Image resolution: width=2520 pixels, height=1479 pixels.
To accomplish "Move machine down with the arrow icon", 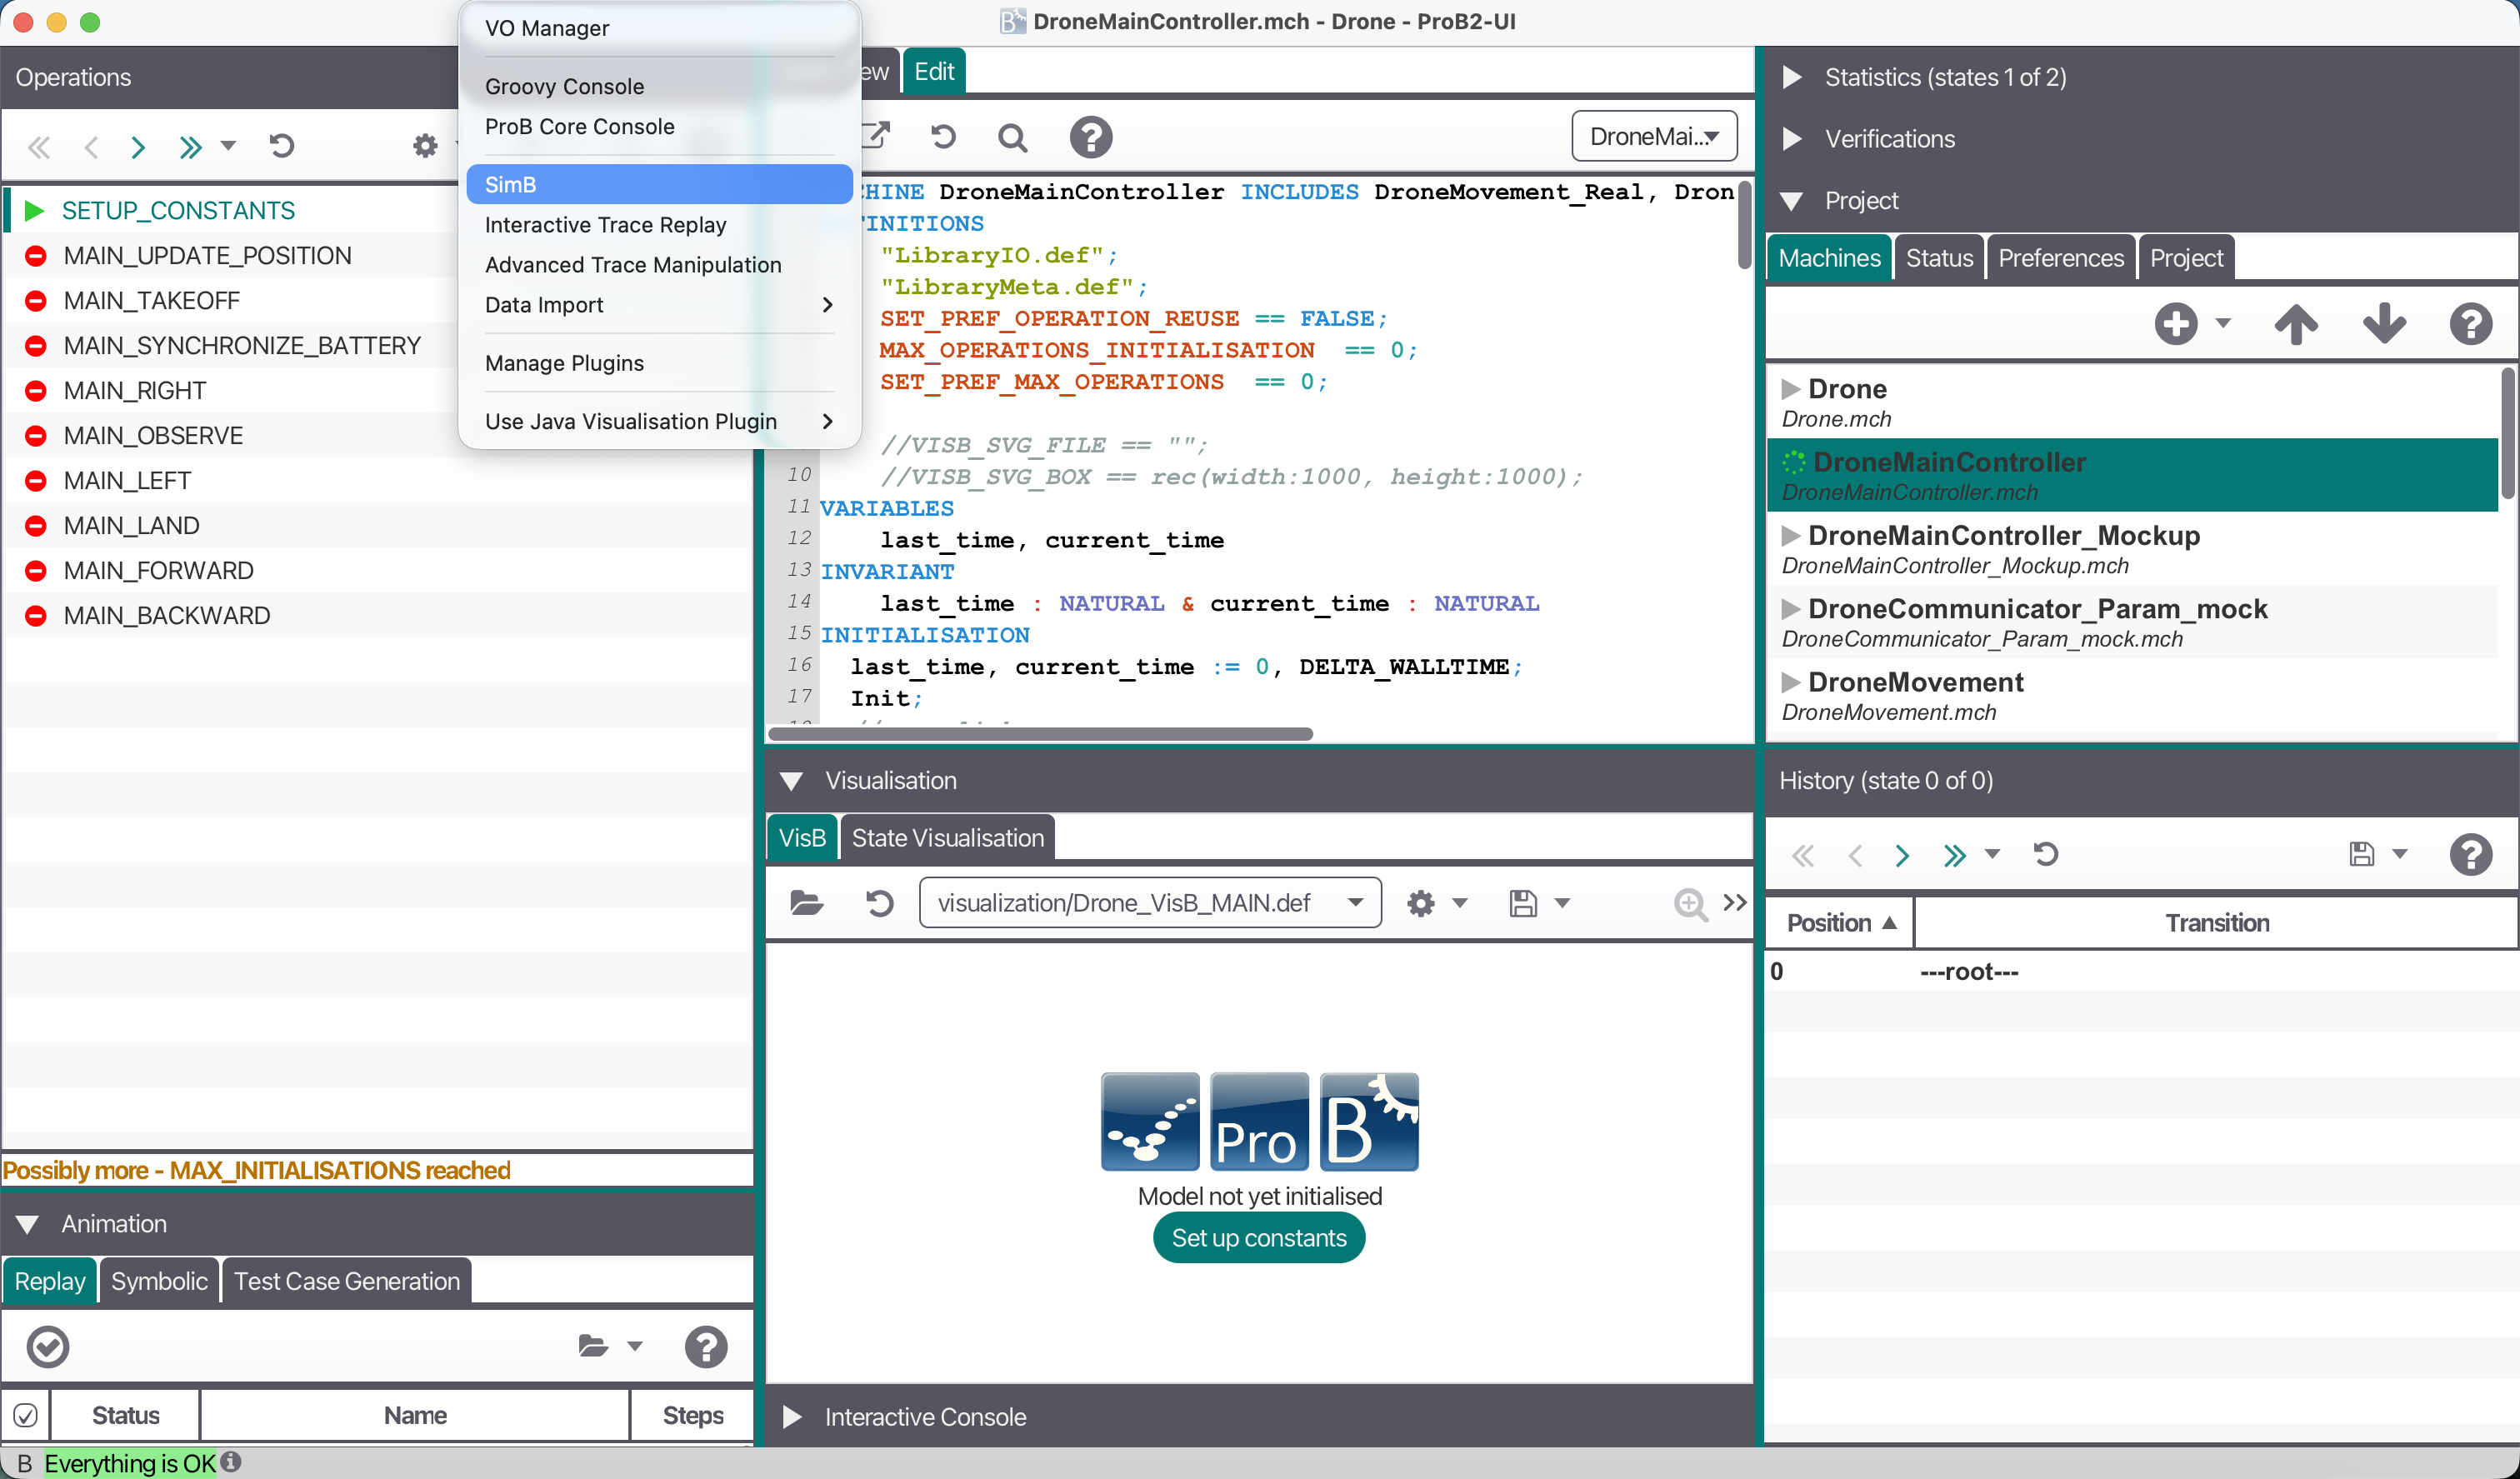I will [x=2384, y=323].
